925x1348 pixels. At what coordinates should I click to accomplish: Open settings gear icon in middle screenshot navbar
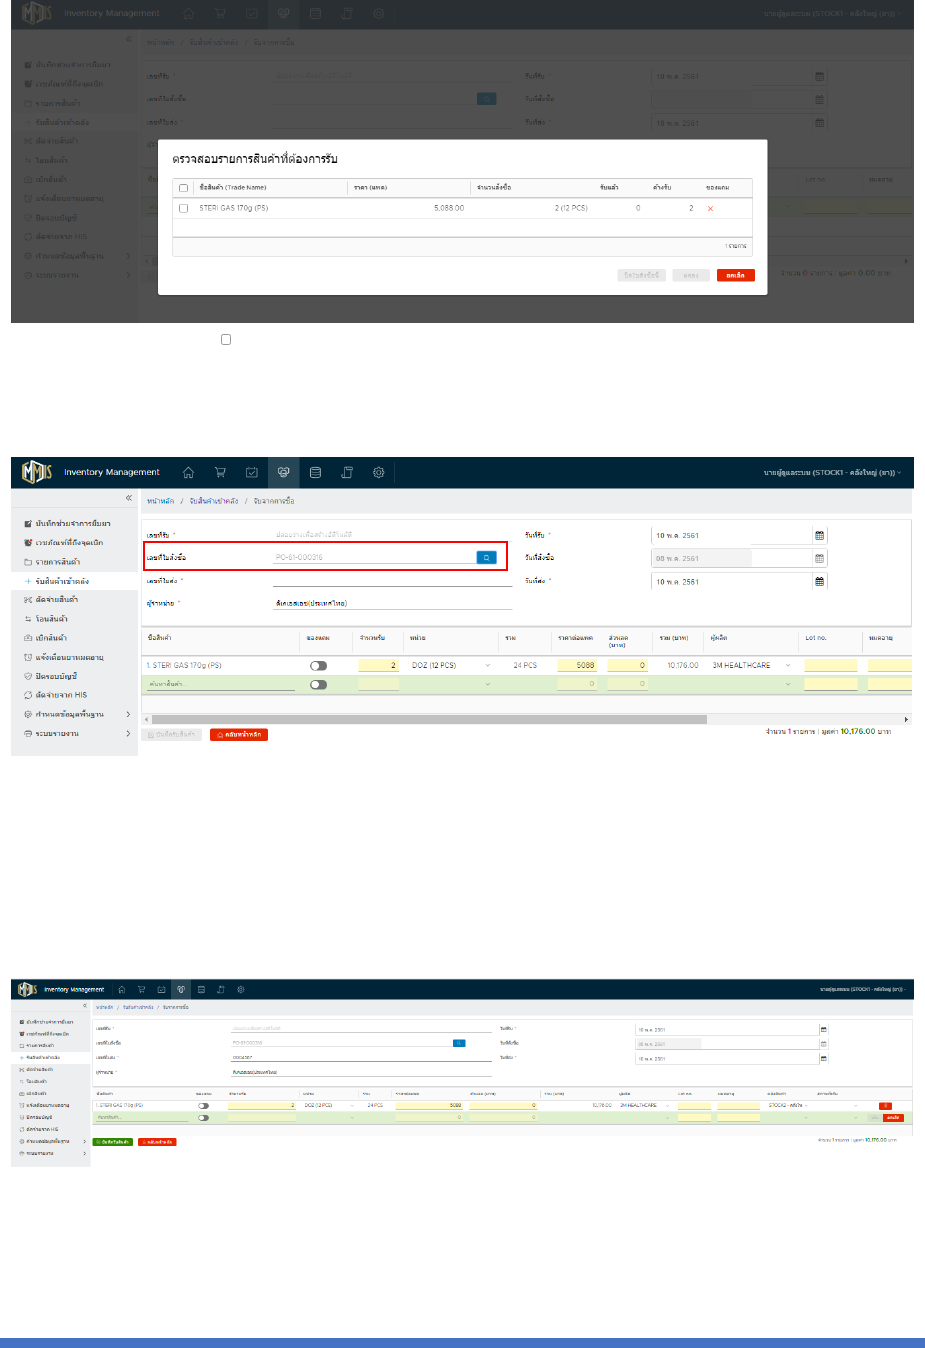pos(379,472)
